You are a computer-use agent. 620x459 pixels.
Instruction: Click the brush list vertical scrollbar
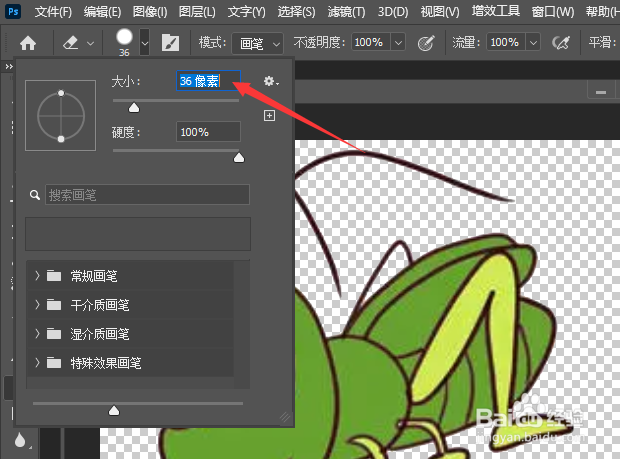tap(242, 324)
